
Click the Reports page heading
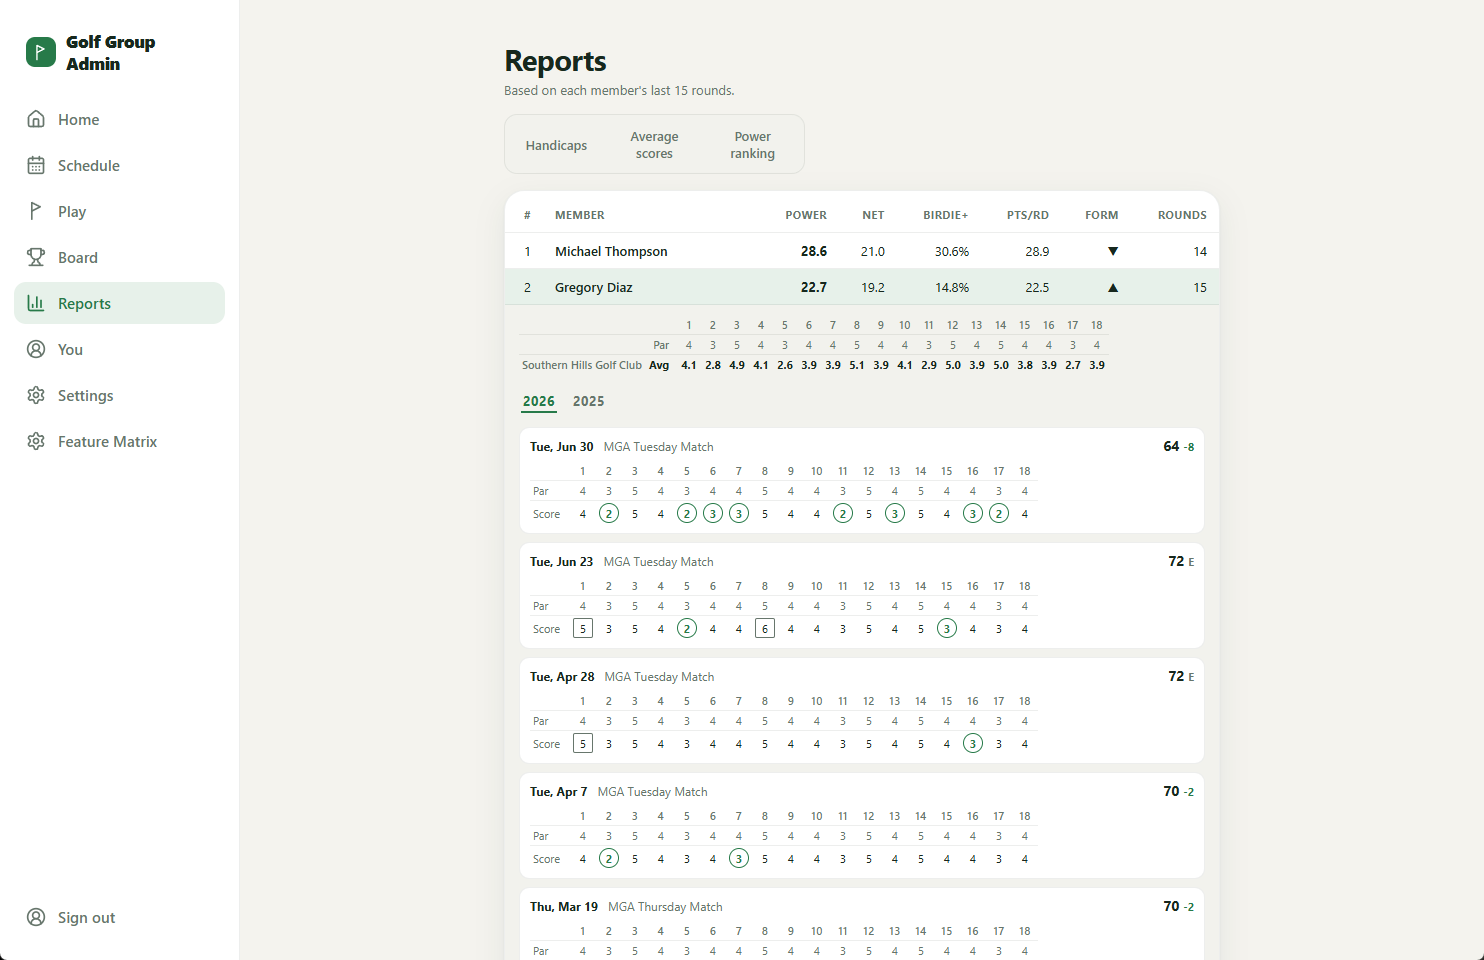tap(555, 61)
